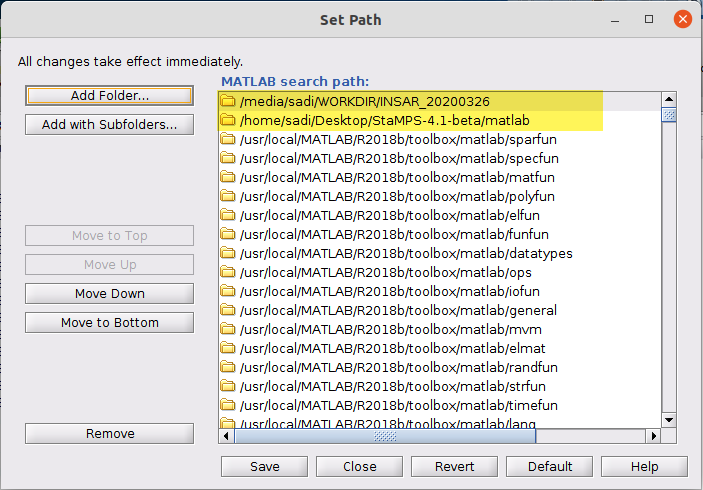The width and height of the screenshot is (703, 490).
Task: Select toolbox/matlab/ops path row
Action: click(440, 272)
